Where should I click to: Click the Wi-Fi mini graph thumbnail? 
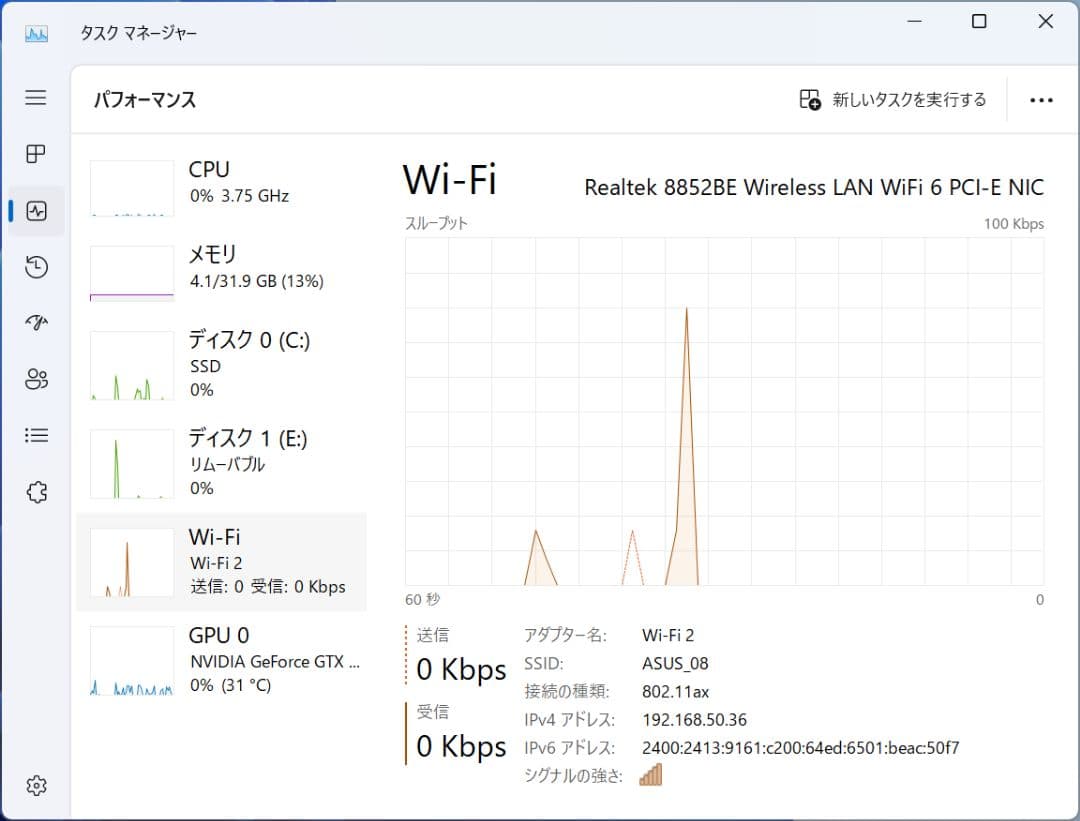pyautogui.click(x=131, y=560)
